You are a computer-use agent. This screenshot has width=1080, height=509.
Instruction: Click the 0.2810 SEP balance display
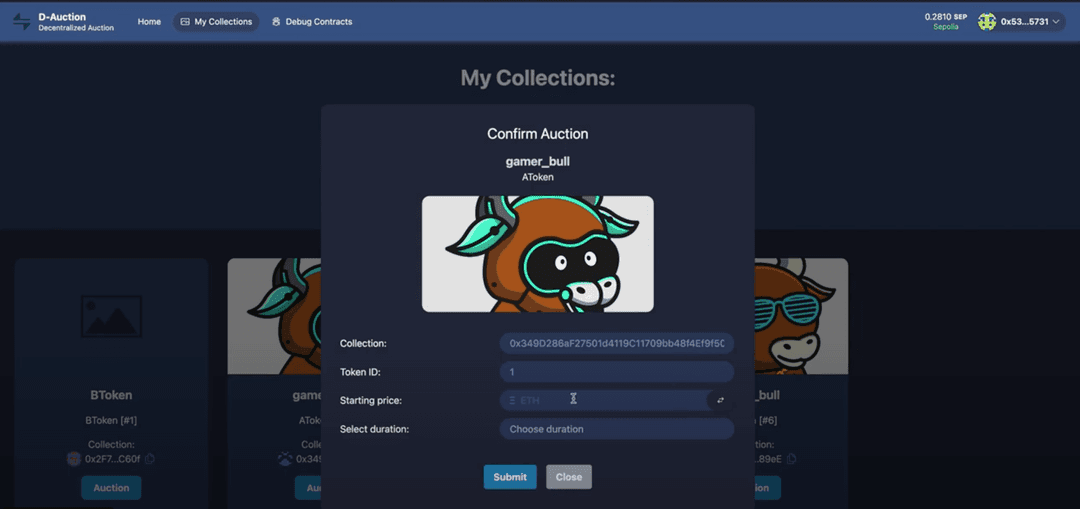(x=946, y=17)
